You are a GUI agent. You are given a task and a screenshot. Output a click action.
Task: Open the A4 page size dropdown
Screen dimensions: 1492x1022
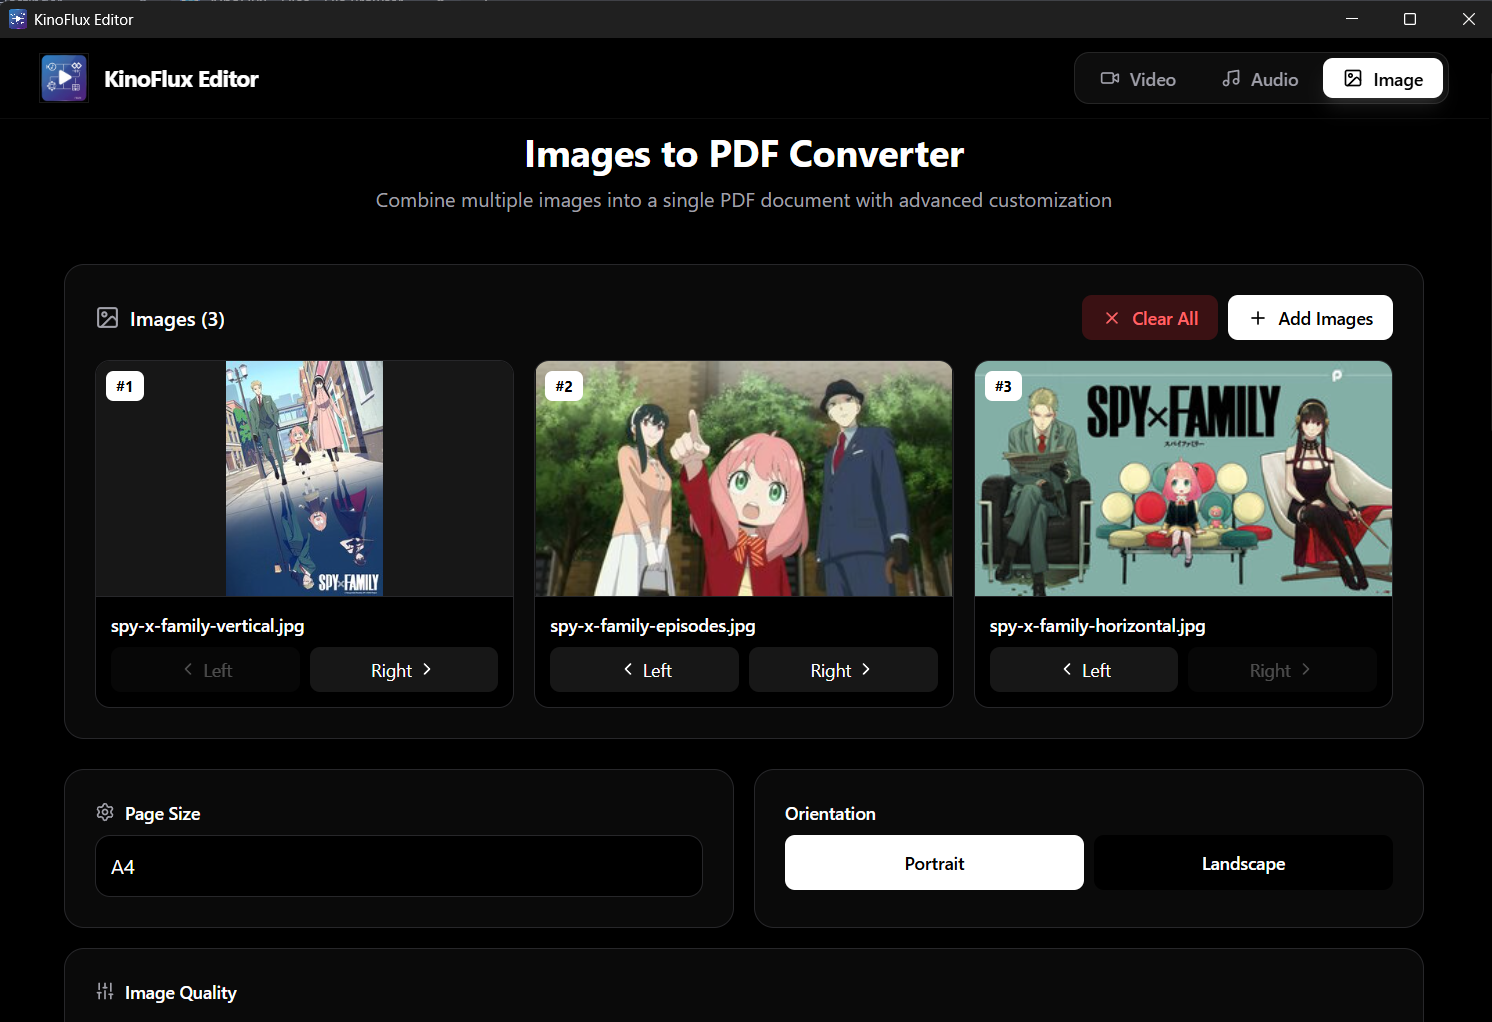[x=398, y=866]
